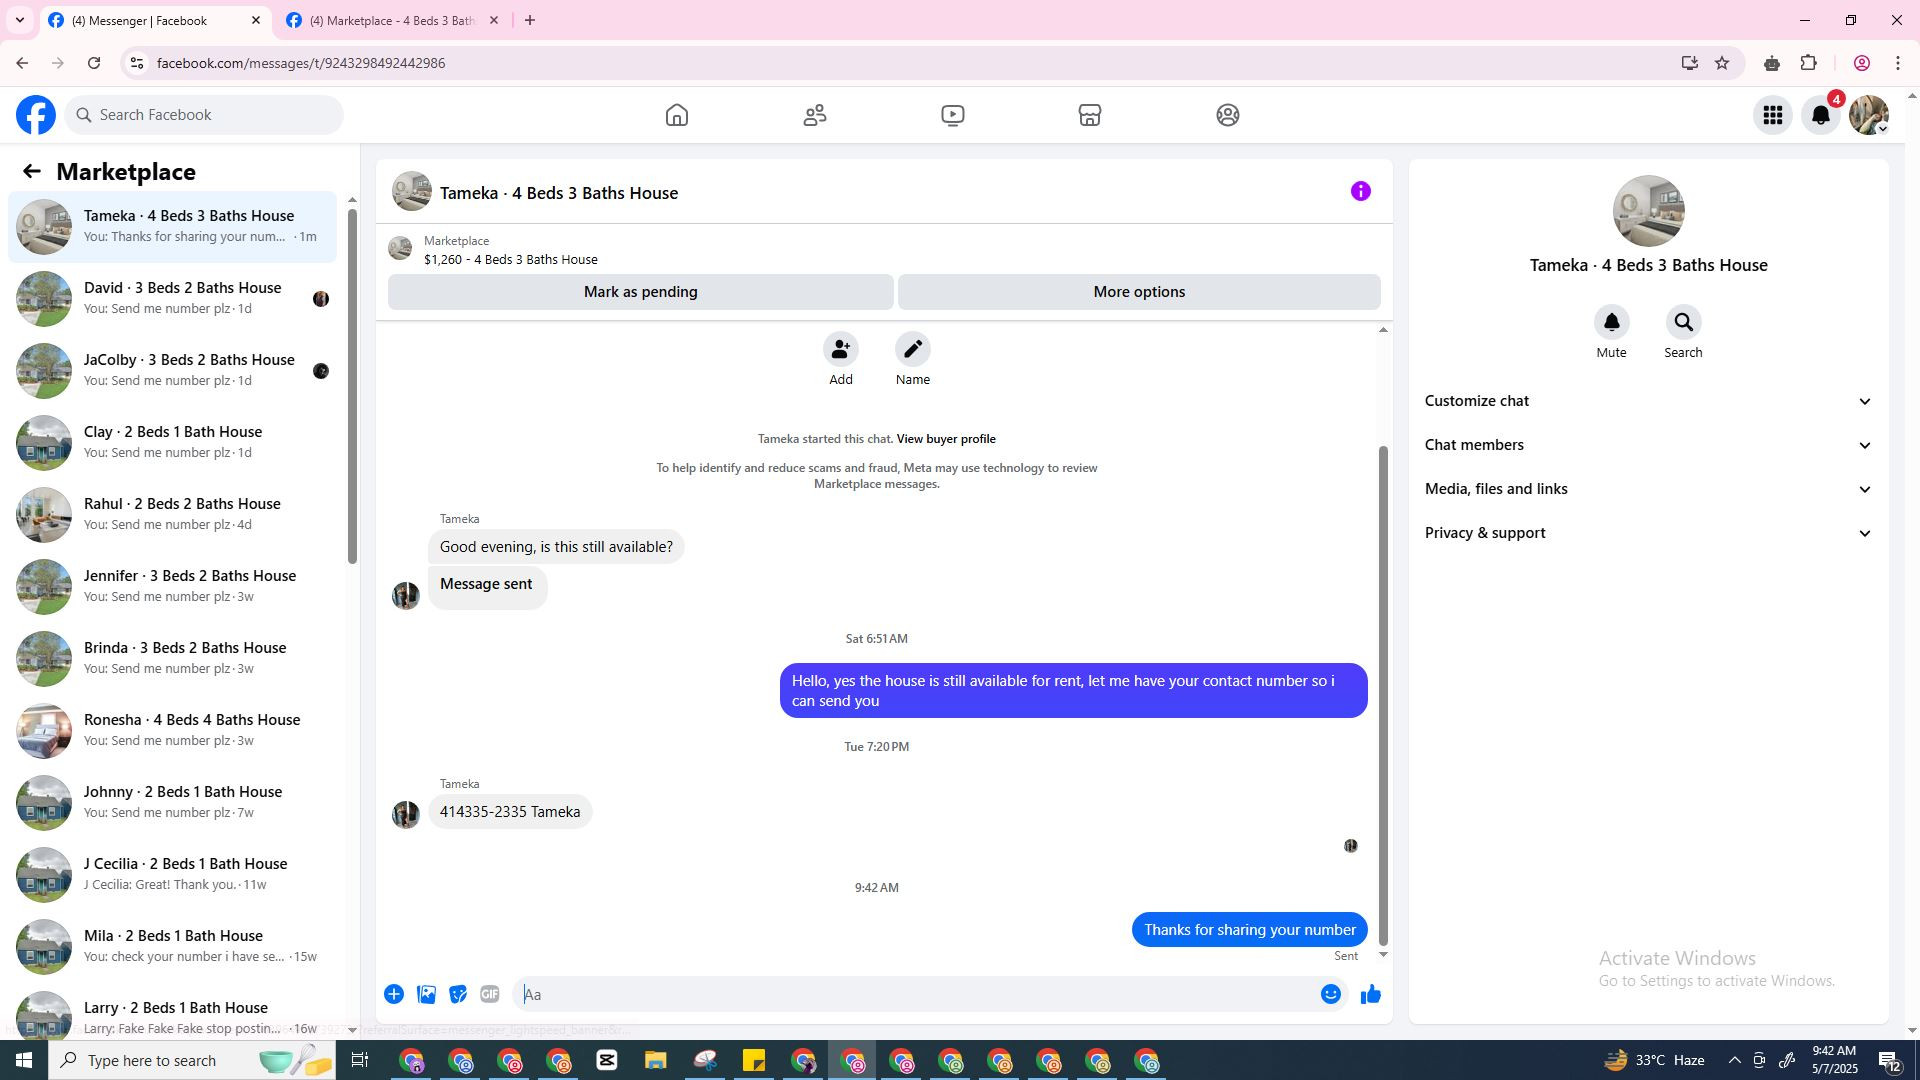
Task: Expand Customize chat section
Action: (x=1647, y=401)
